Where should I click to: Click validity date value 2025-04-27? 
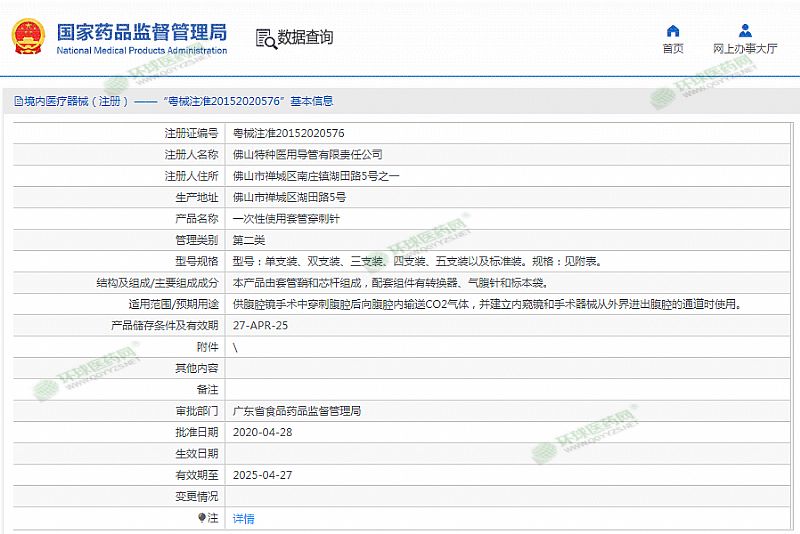pos(262,475)
